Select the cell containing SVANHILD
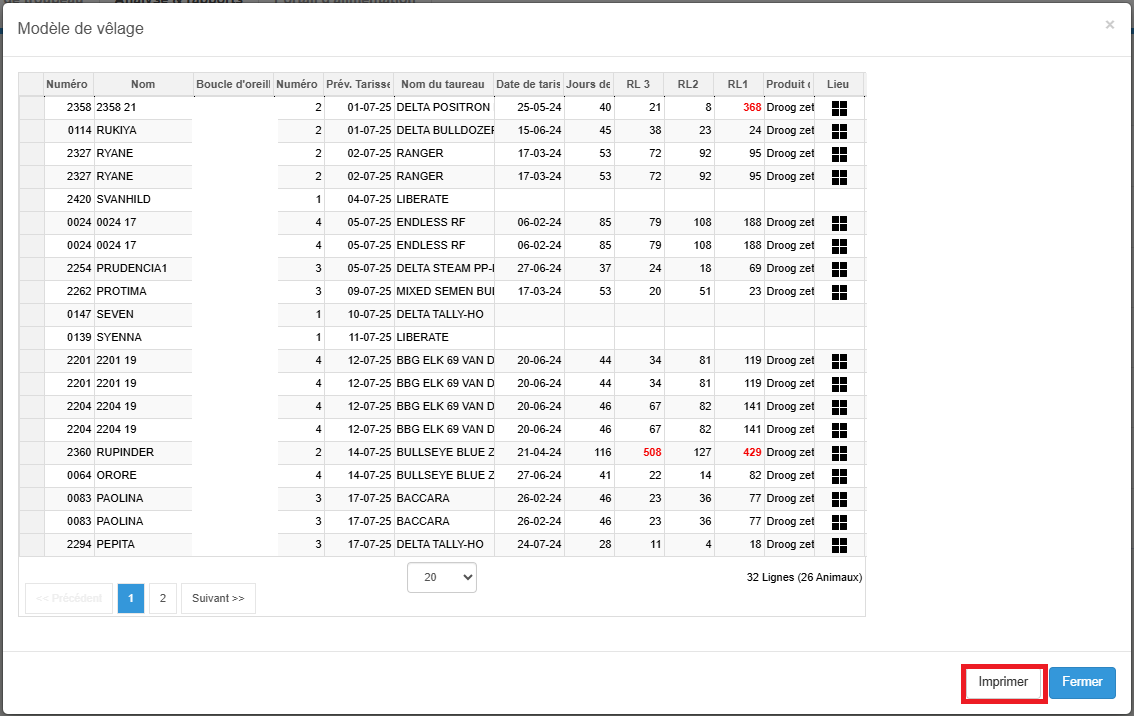 (x=143, y=199)
